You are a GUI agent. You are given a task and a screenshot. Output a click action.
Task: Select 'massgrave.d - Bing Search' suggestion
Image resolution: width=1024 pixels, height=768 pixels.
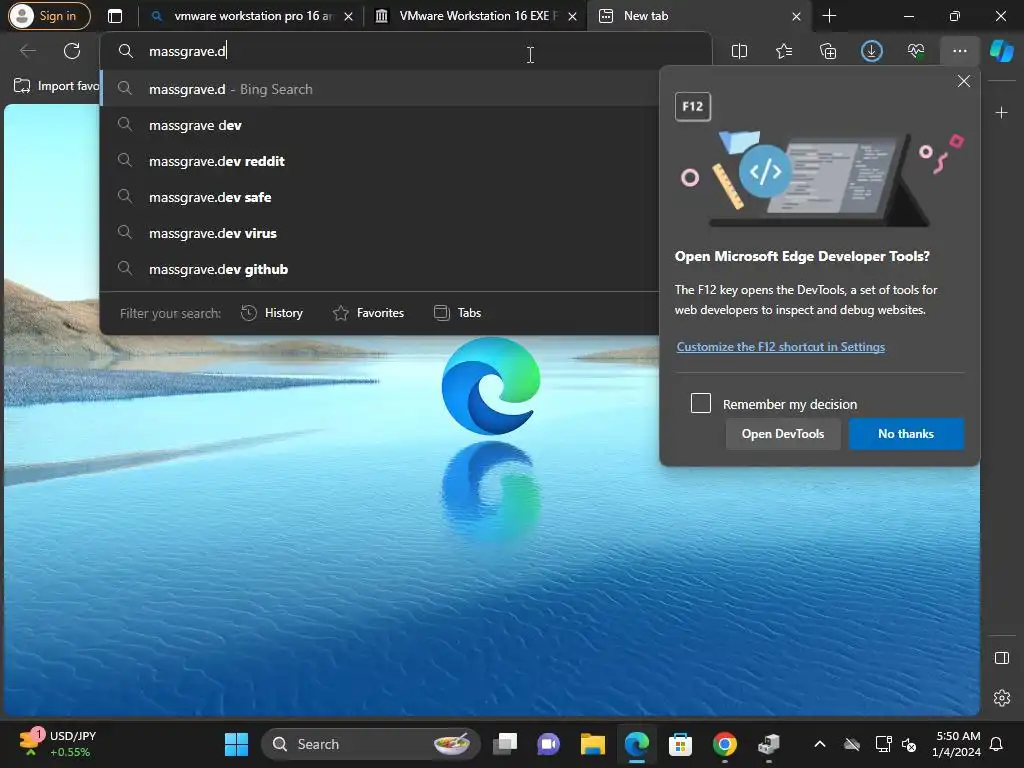point(380,89)
